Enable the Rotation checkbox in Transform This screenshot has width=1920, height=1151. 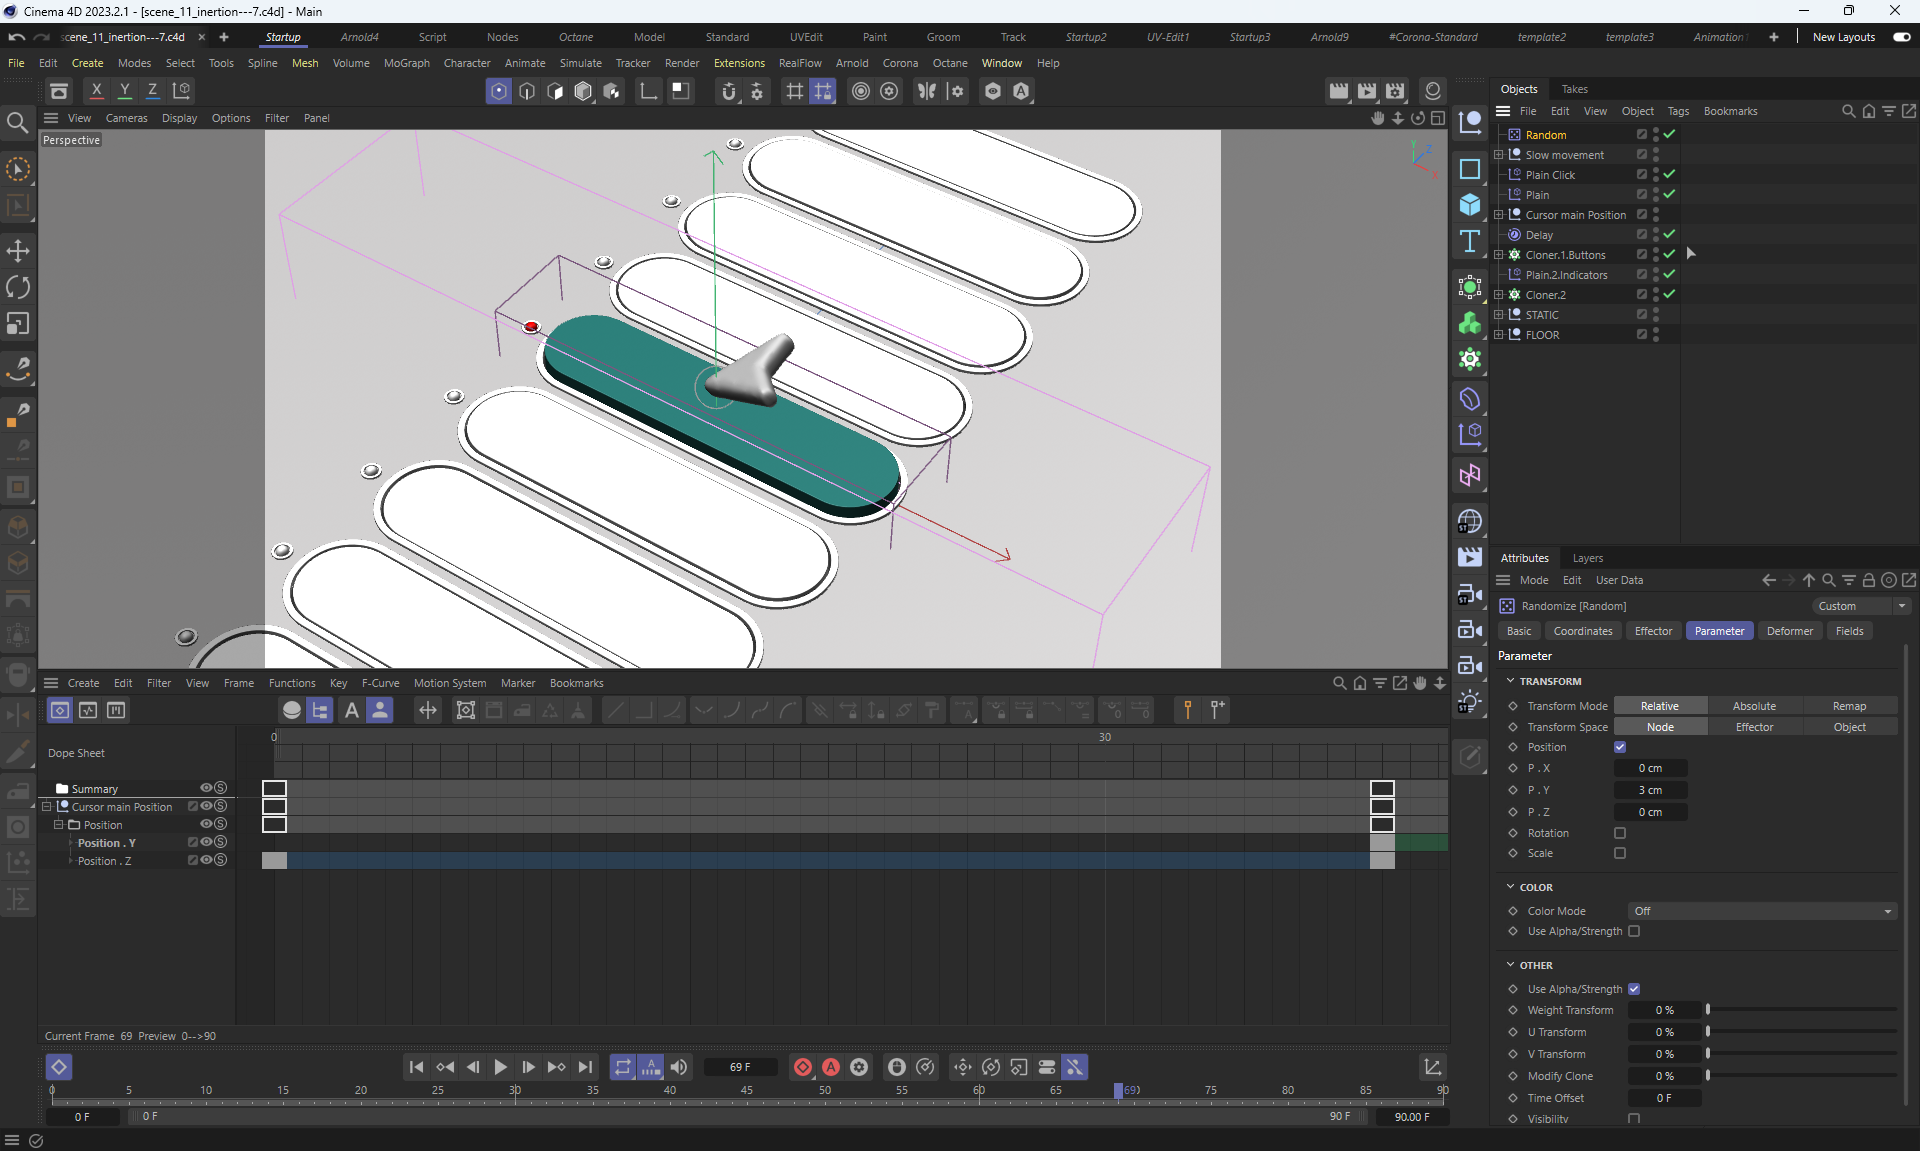[x=1620, y=833]
